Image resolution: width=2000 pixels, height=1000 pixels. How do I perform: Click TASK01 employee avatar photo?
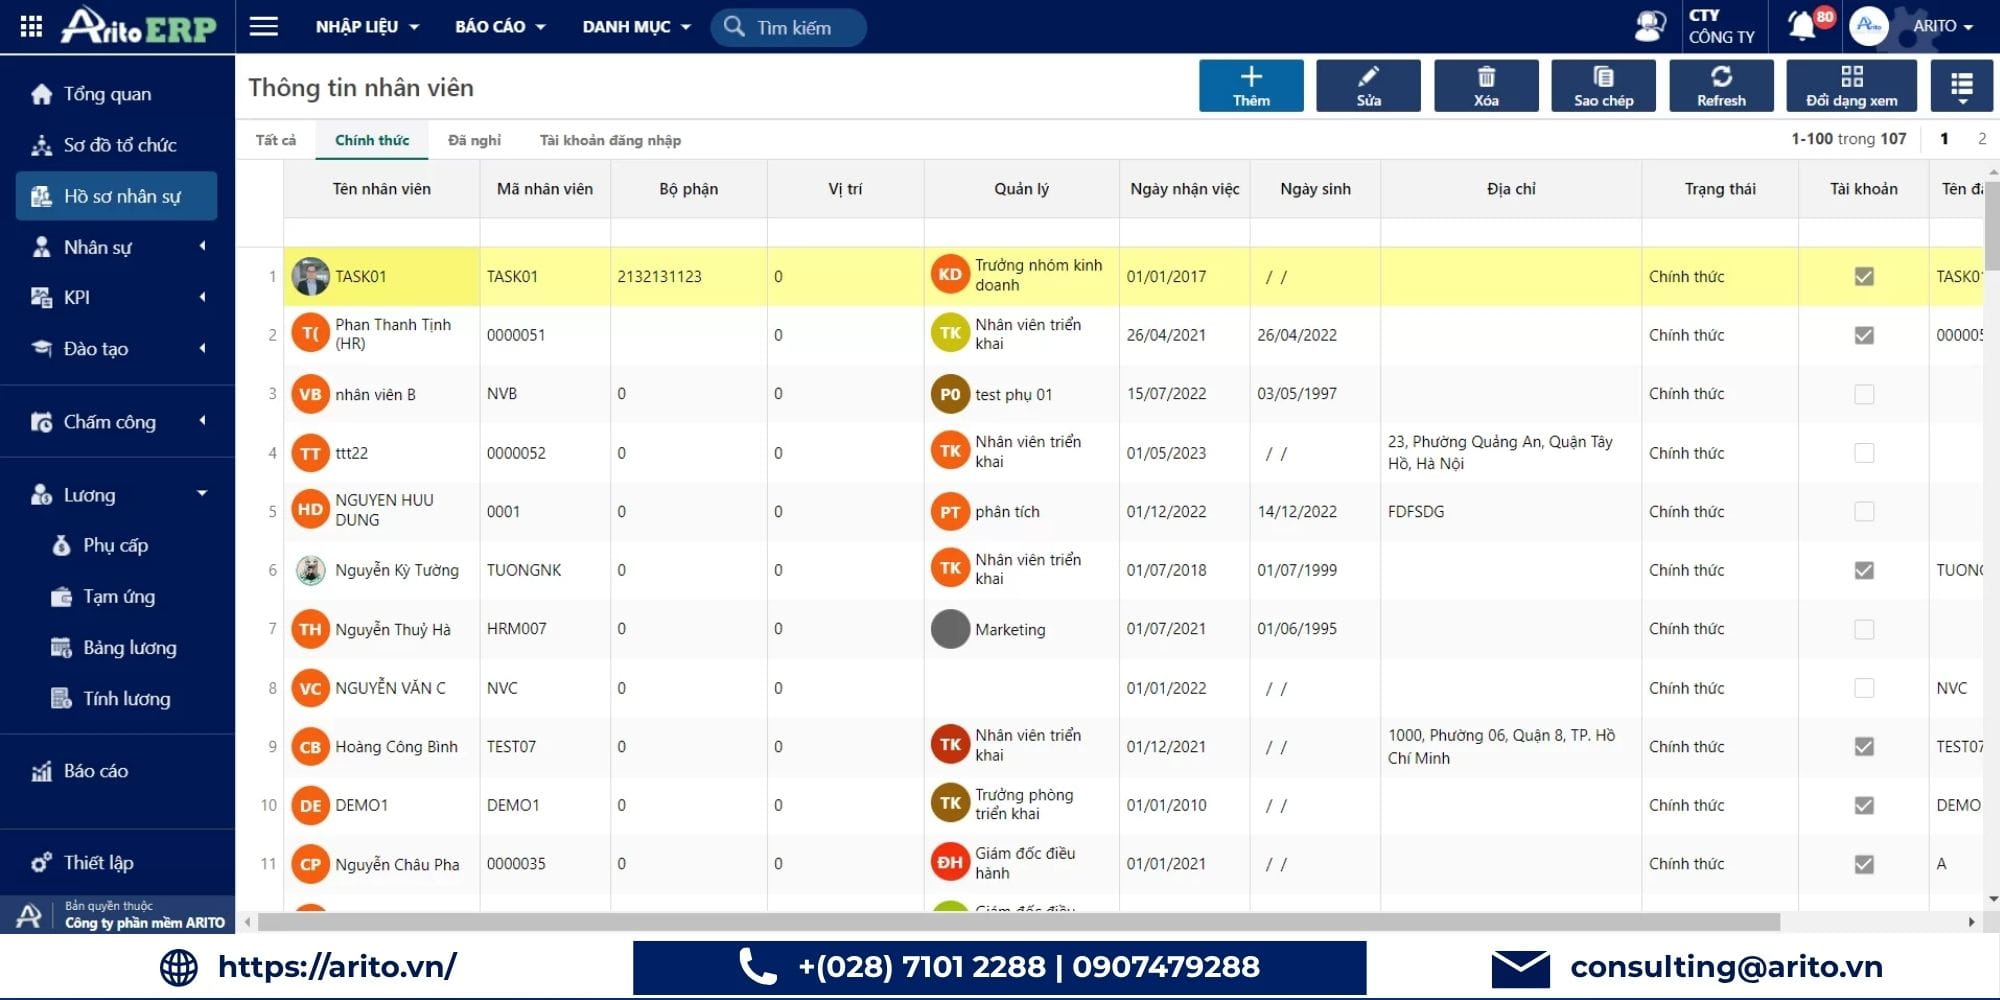310,277
